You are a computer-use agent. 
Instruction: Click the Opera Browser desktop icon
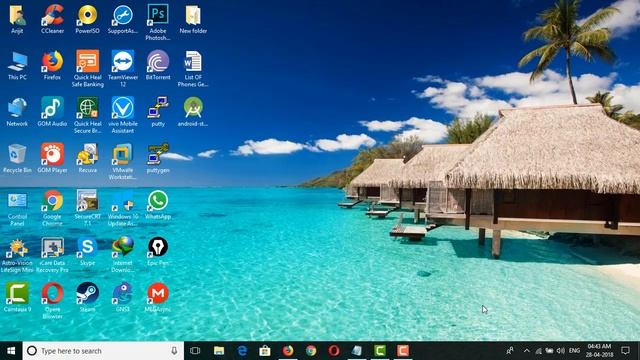pos(53,301)
